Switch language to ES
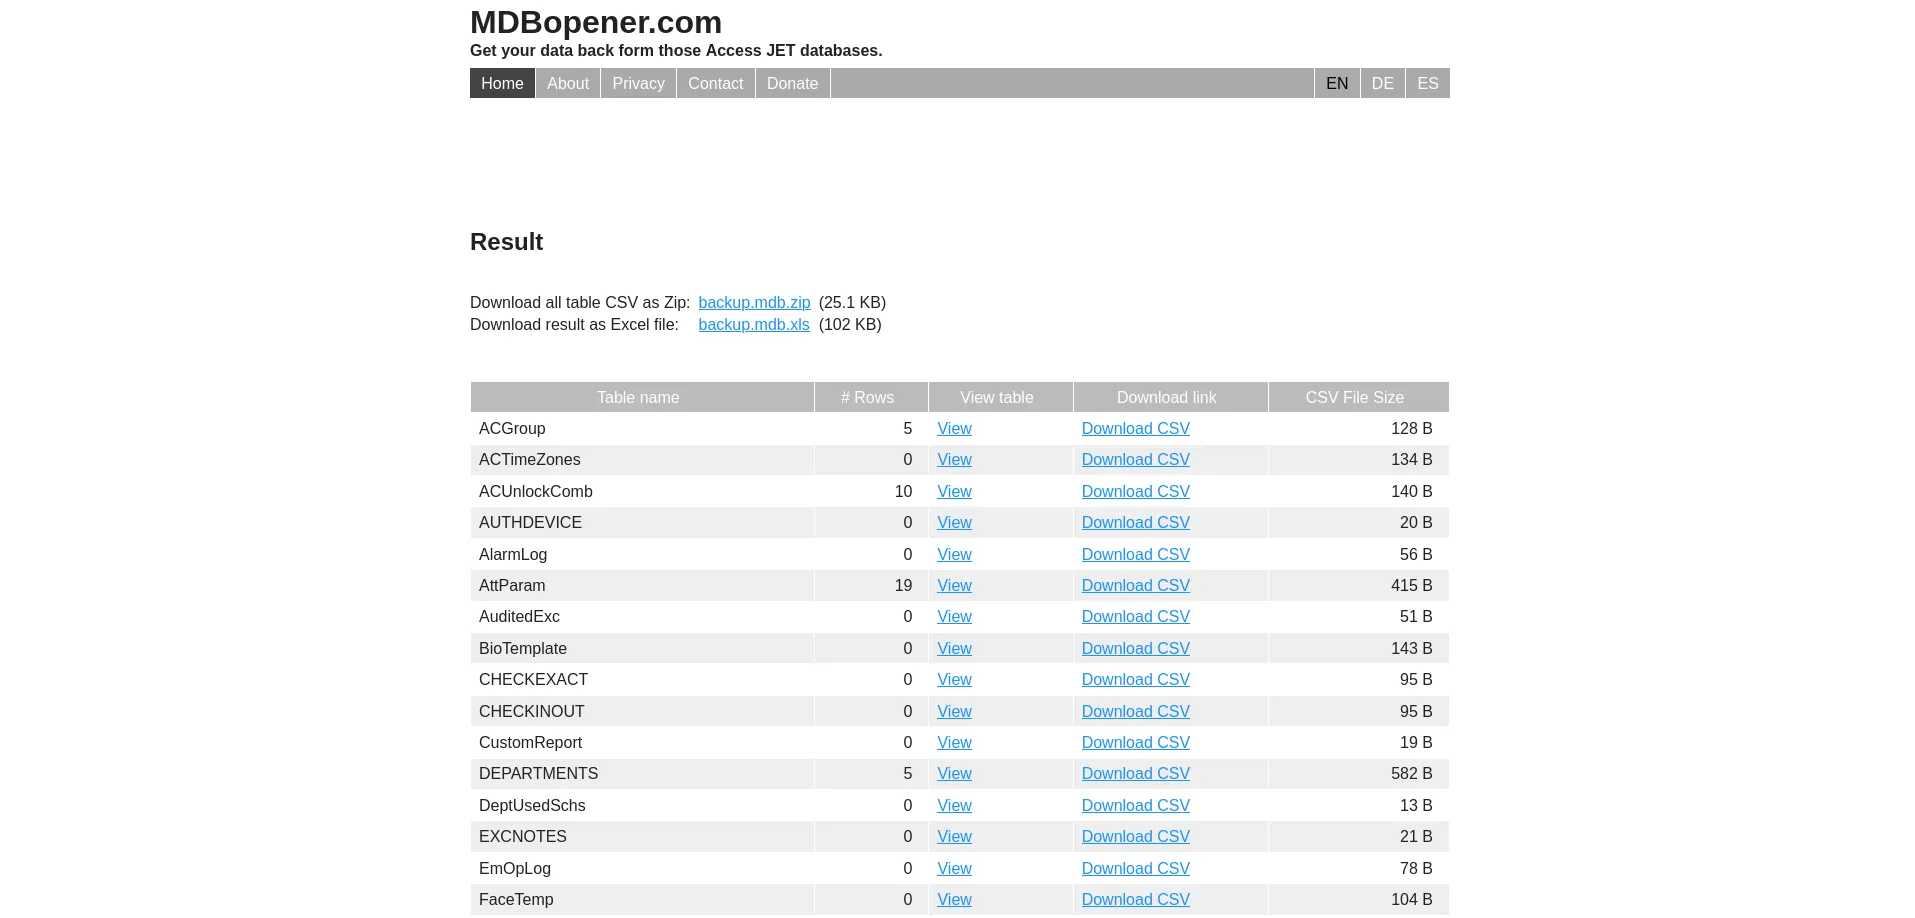Image resolution: width=1915 pixels, height=918 pixels. [1428, 83]
